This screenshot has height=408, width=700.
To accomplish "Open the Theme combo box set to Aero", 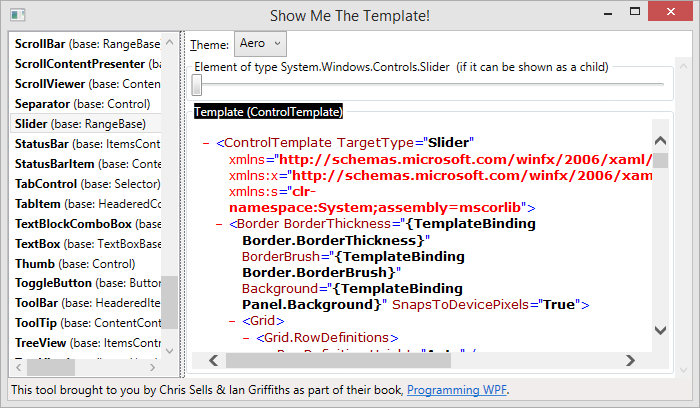I will [260, 44].
